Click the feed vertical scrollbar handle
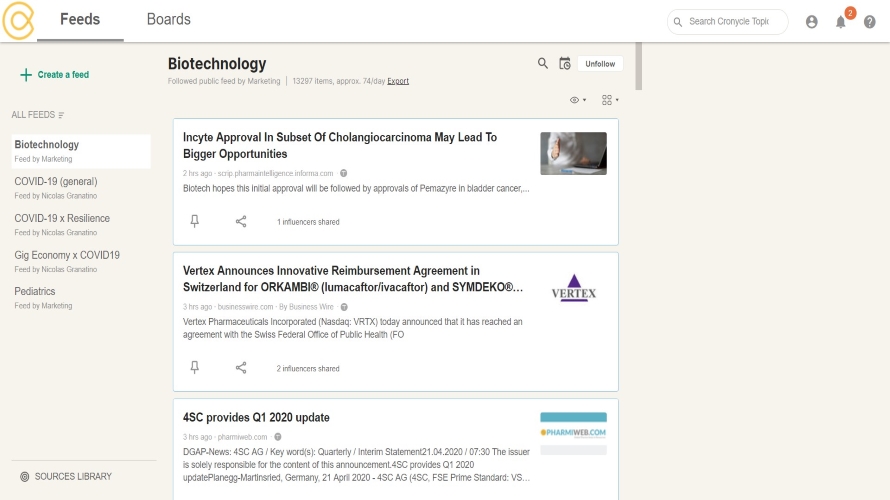The image size is (890, 500). 639,66
